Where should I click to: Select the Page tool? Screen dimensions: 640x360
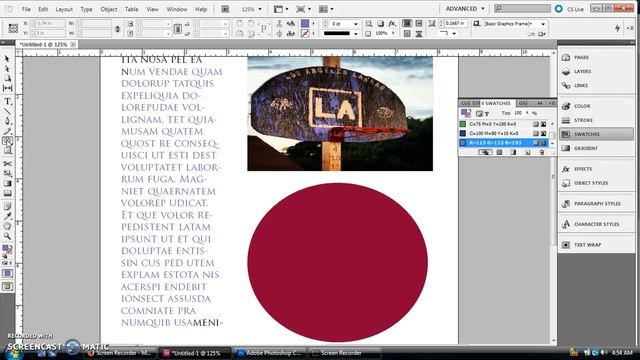7,78
